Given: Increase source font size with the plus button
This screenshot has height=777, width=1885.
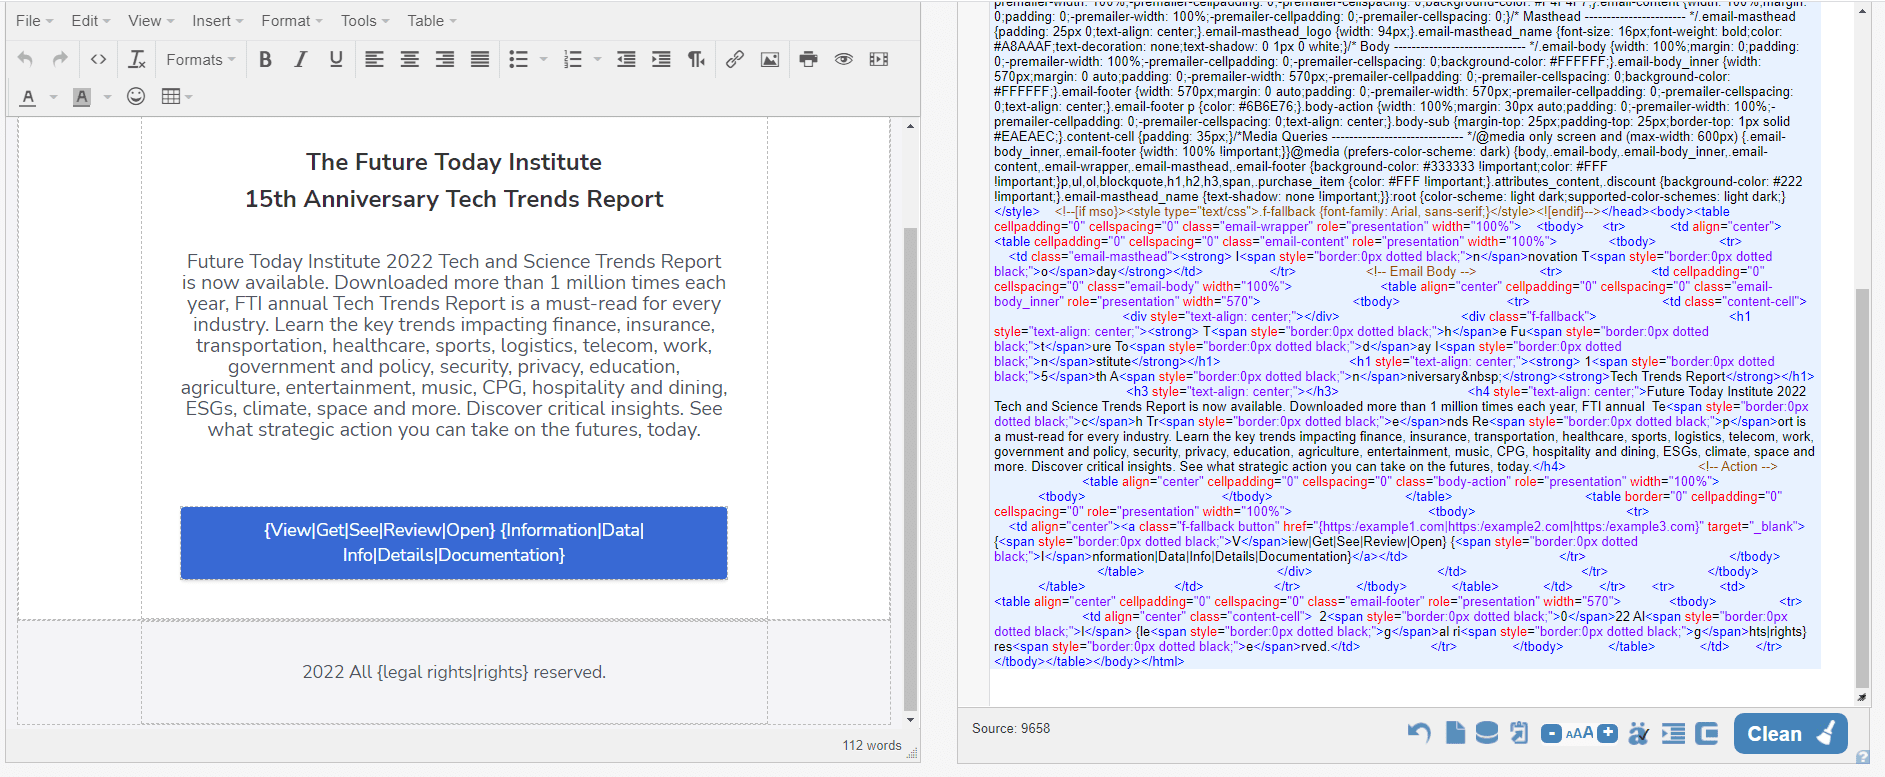Looking at the screenshot, I should click(x=1607, y=733).
